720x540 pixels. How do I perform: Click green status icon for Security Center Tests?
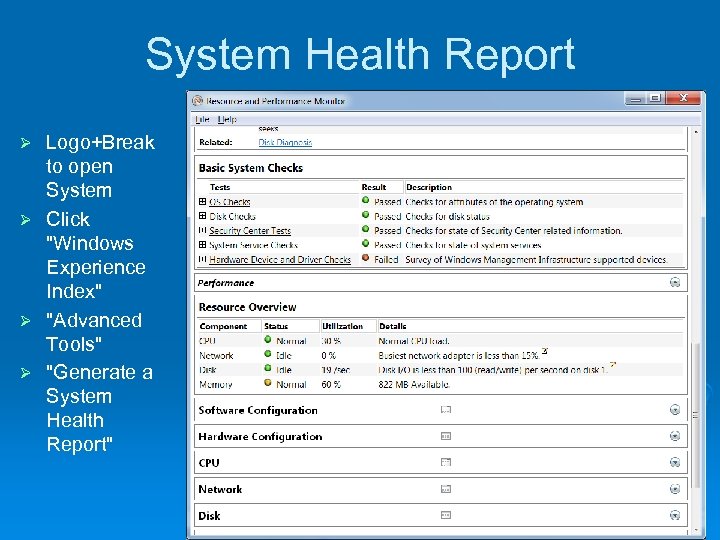pos(366,229)
